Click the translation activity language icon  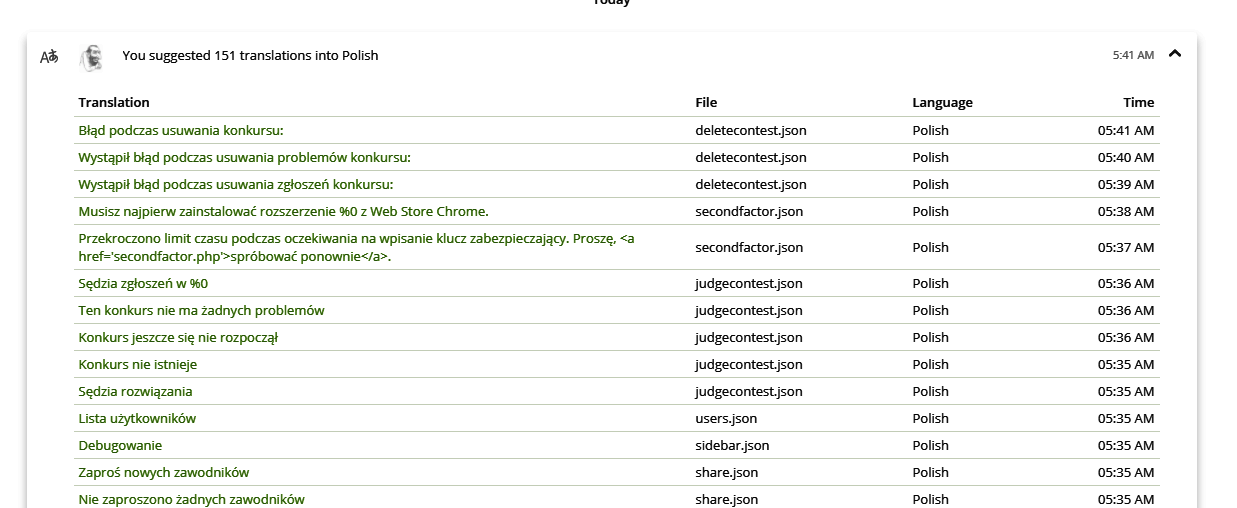click(49, 56)
